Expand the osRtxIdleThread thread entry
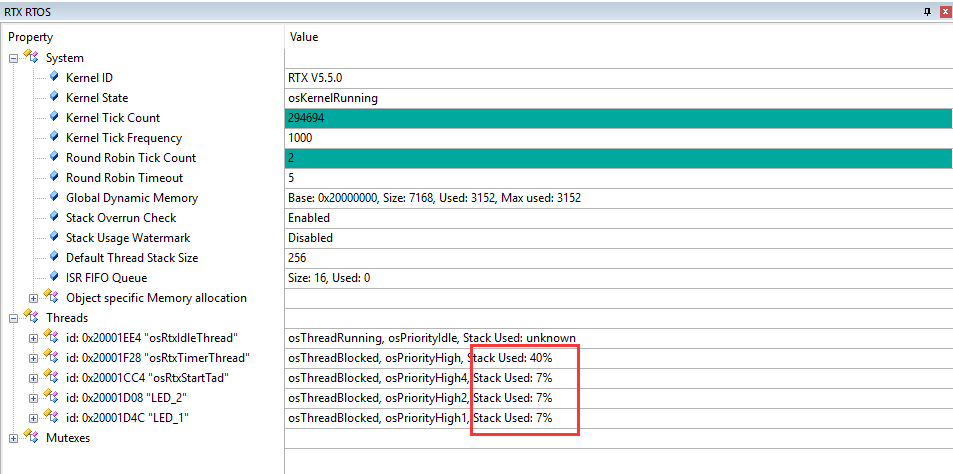 click(x=33, y=338)
